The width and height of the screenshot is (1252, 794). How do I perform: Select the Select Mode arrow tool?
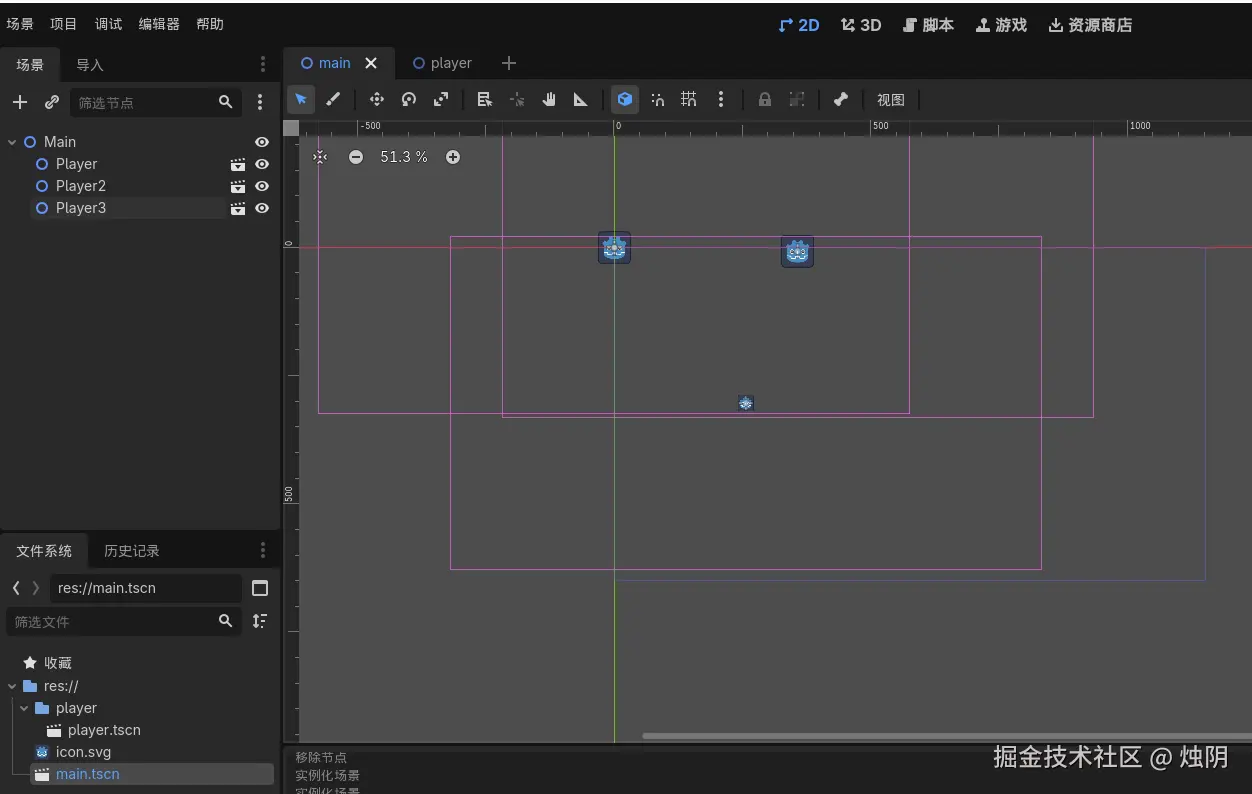(301, 99)
